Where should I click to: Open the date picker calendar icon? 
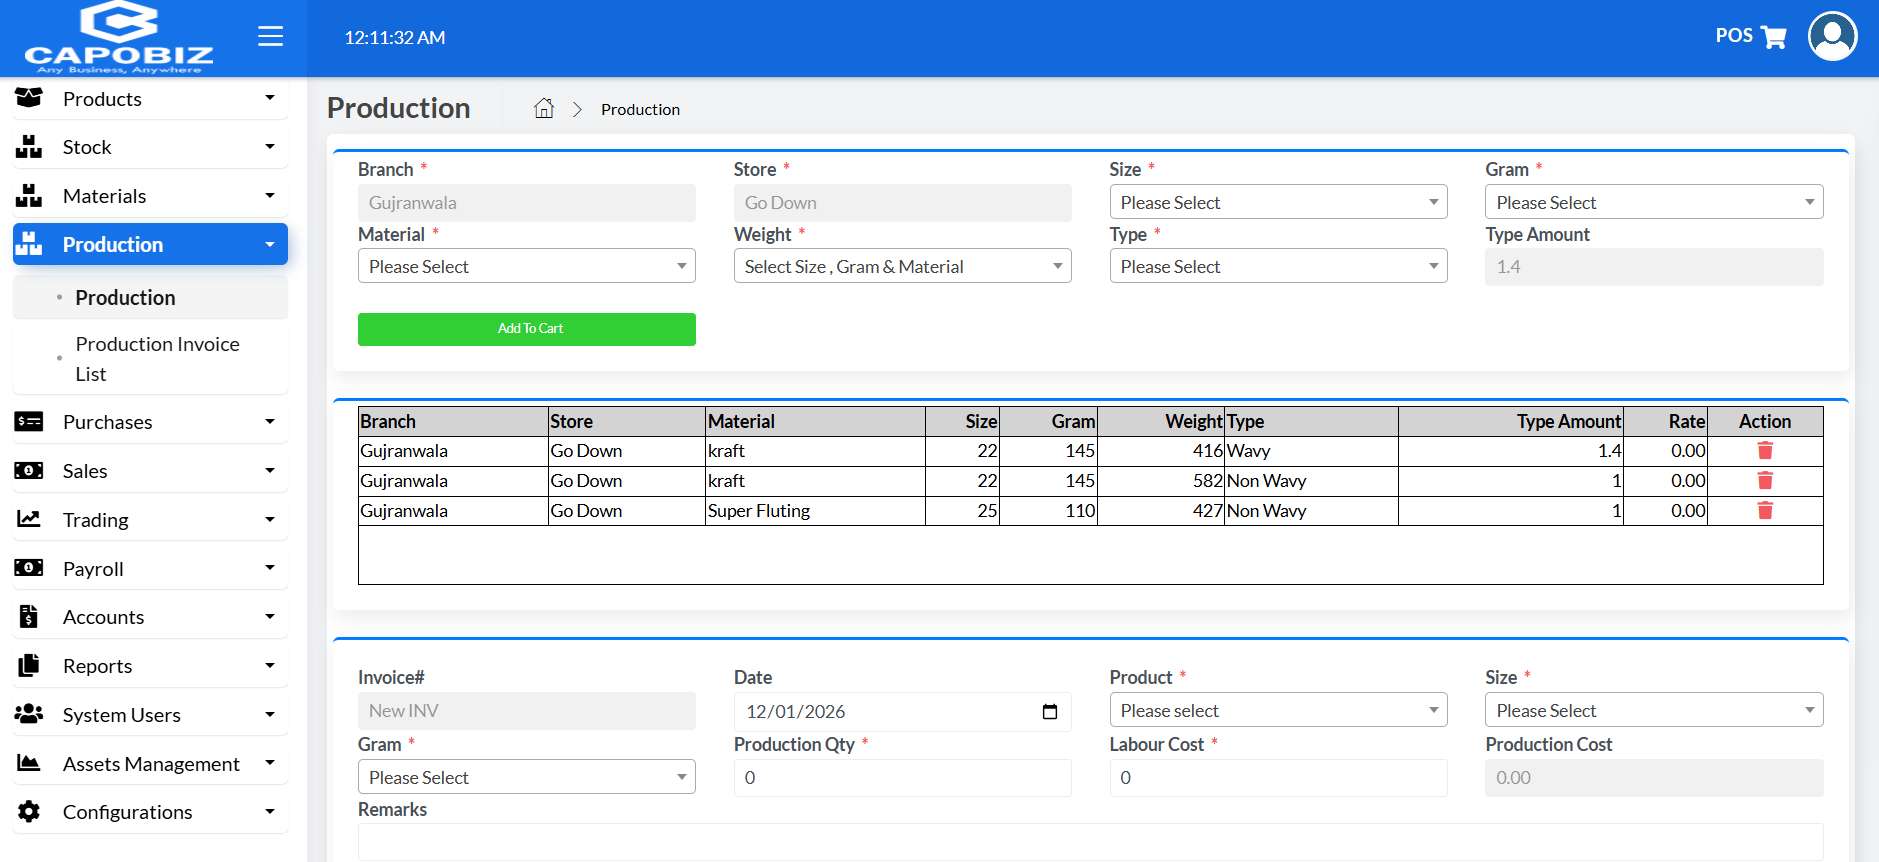click(x=1049, y=712)
